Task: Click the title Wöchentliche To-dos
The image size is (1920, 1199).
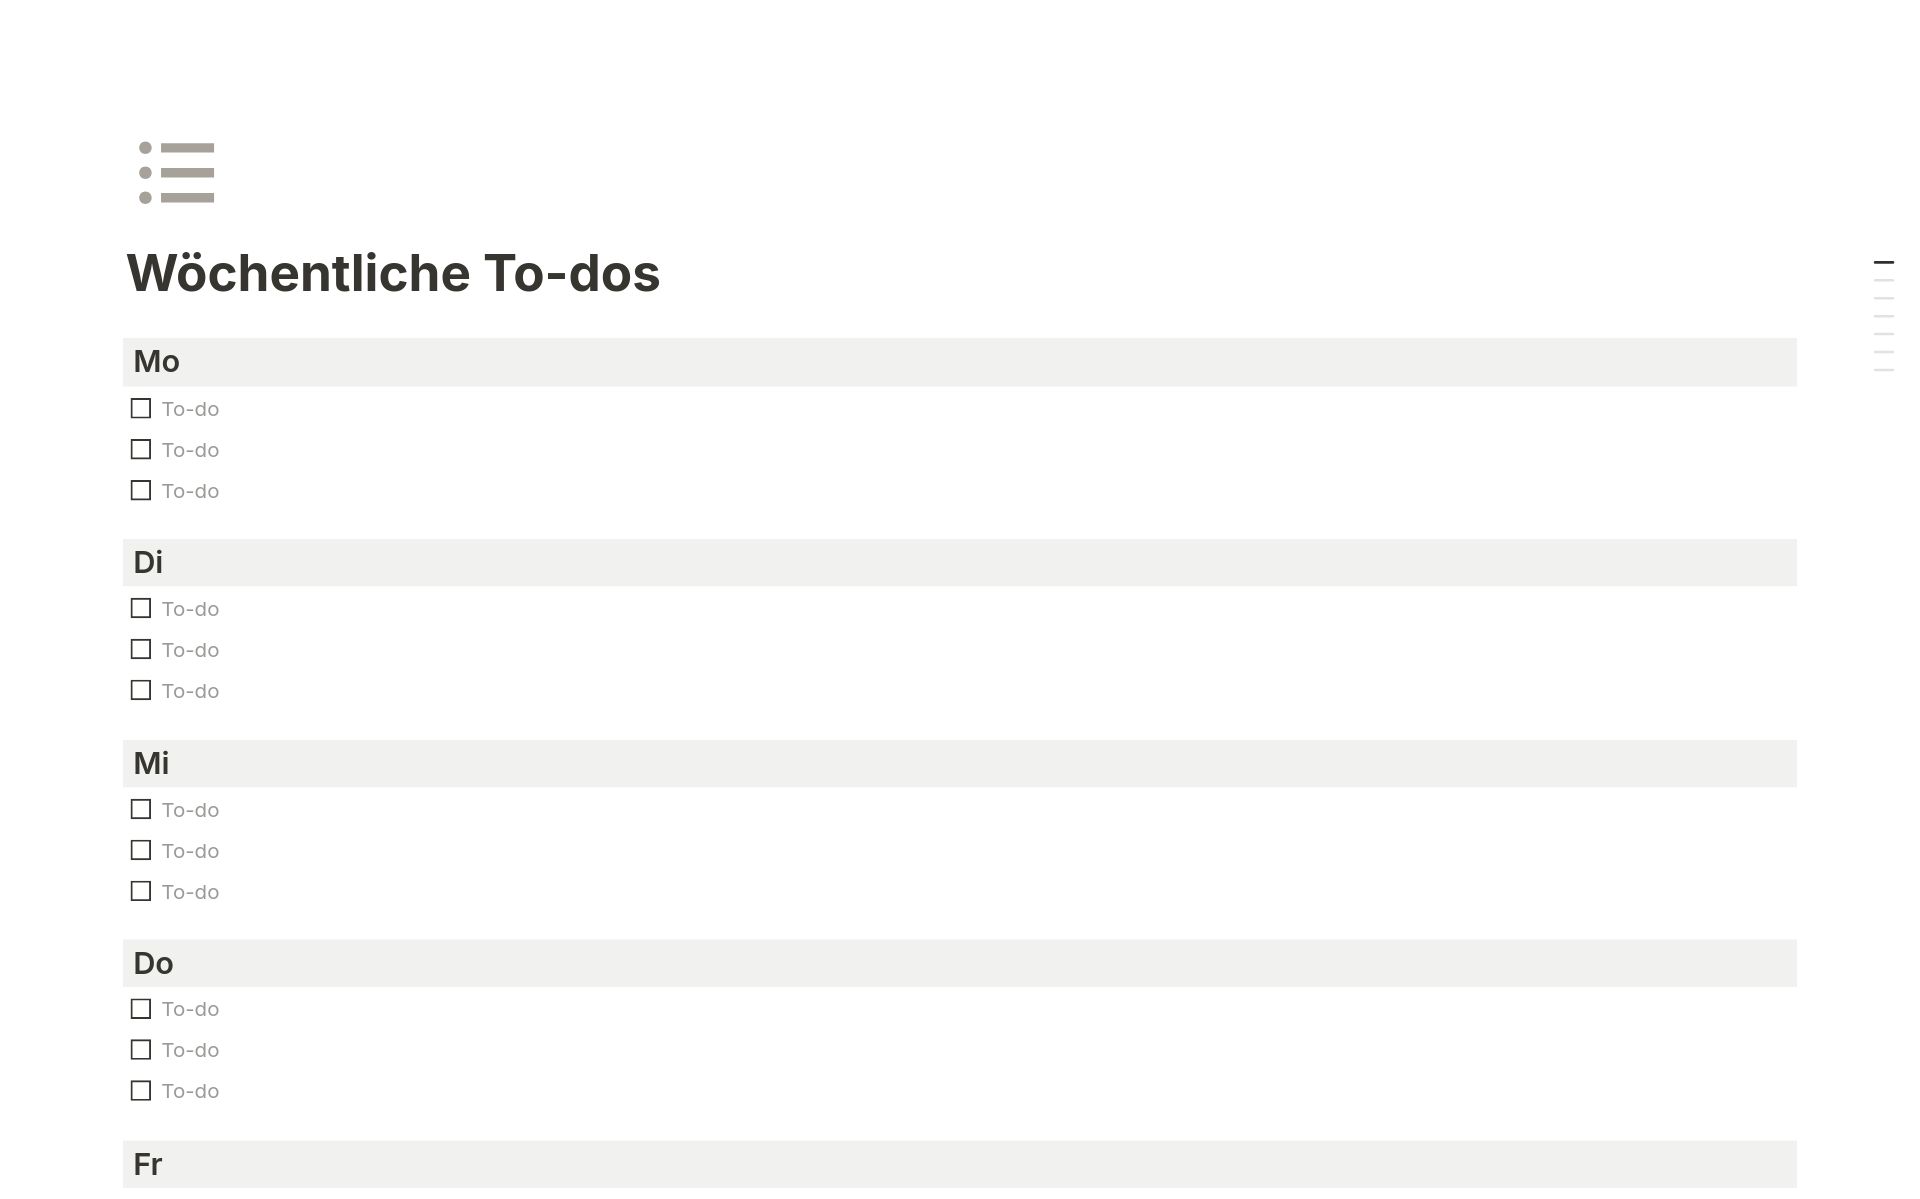Action: pos(392,273)
